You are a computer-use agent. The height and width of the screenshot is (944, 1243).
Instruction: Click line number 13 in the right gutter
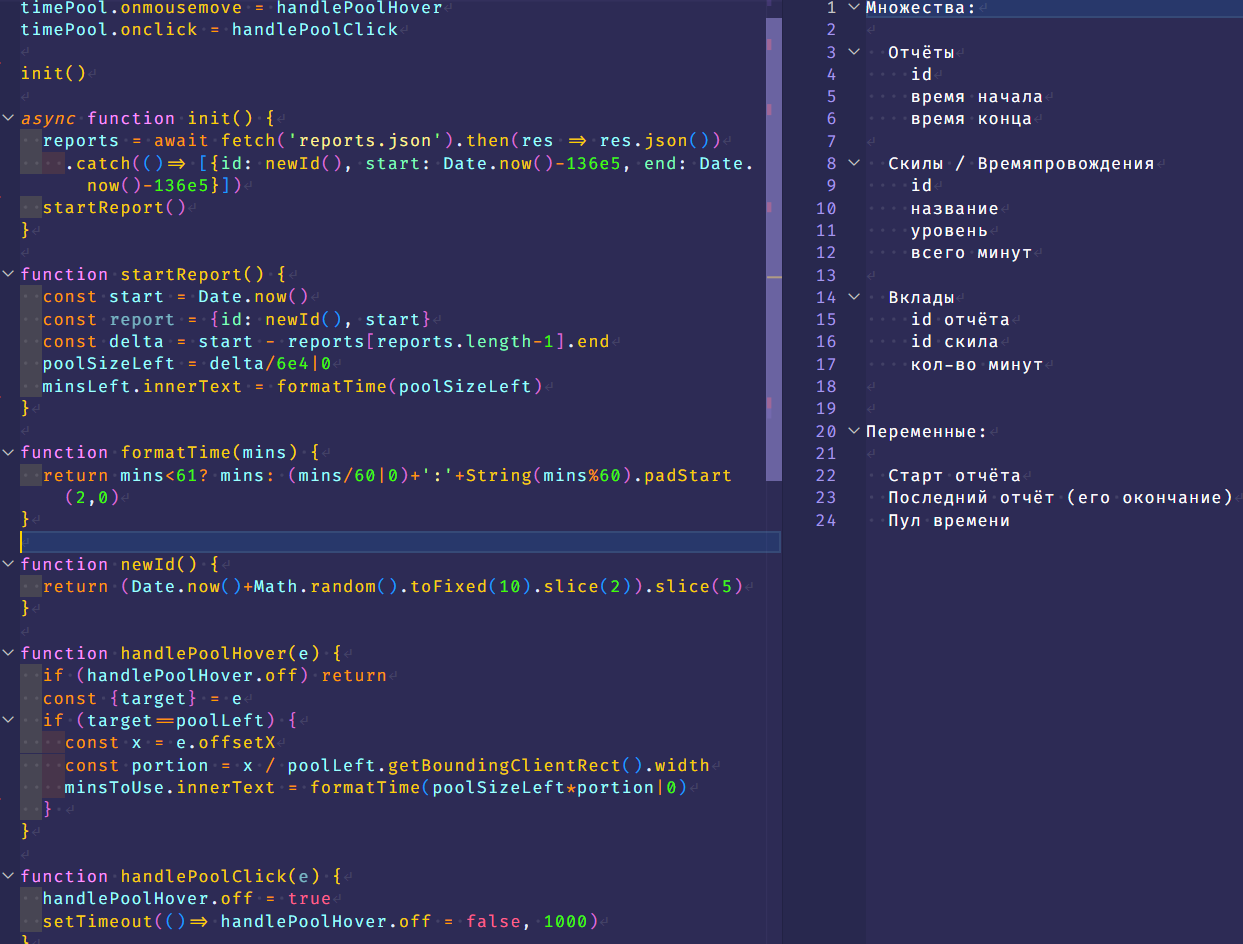tap(826, 275)
